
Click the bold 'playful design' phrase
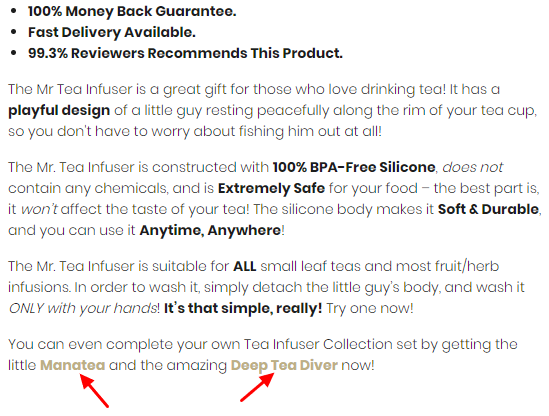pyautogui.click(x=59, y=111)
